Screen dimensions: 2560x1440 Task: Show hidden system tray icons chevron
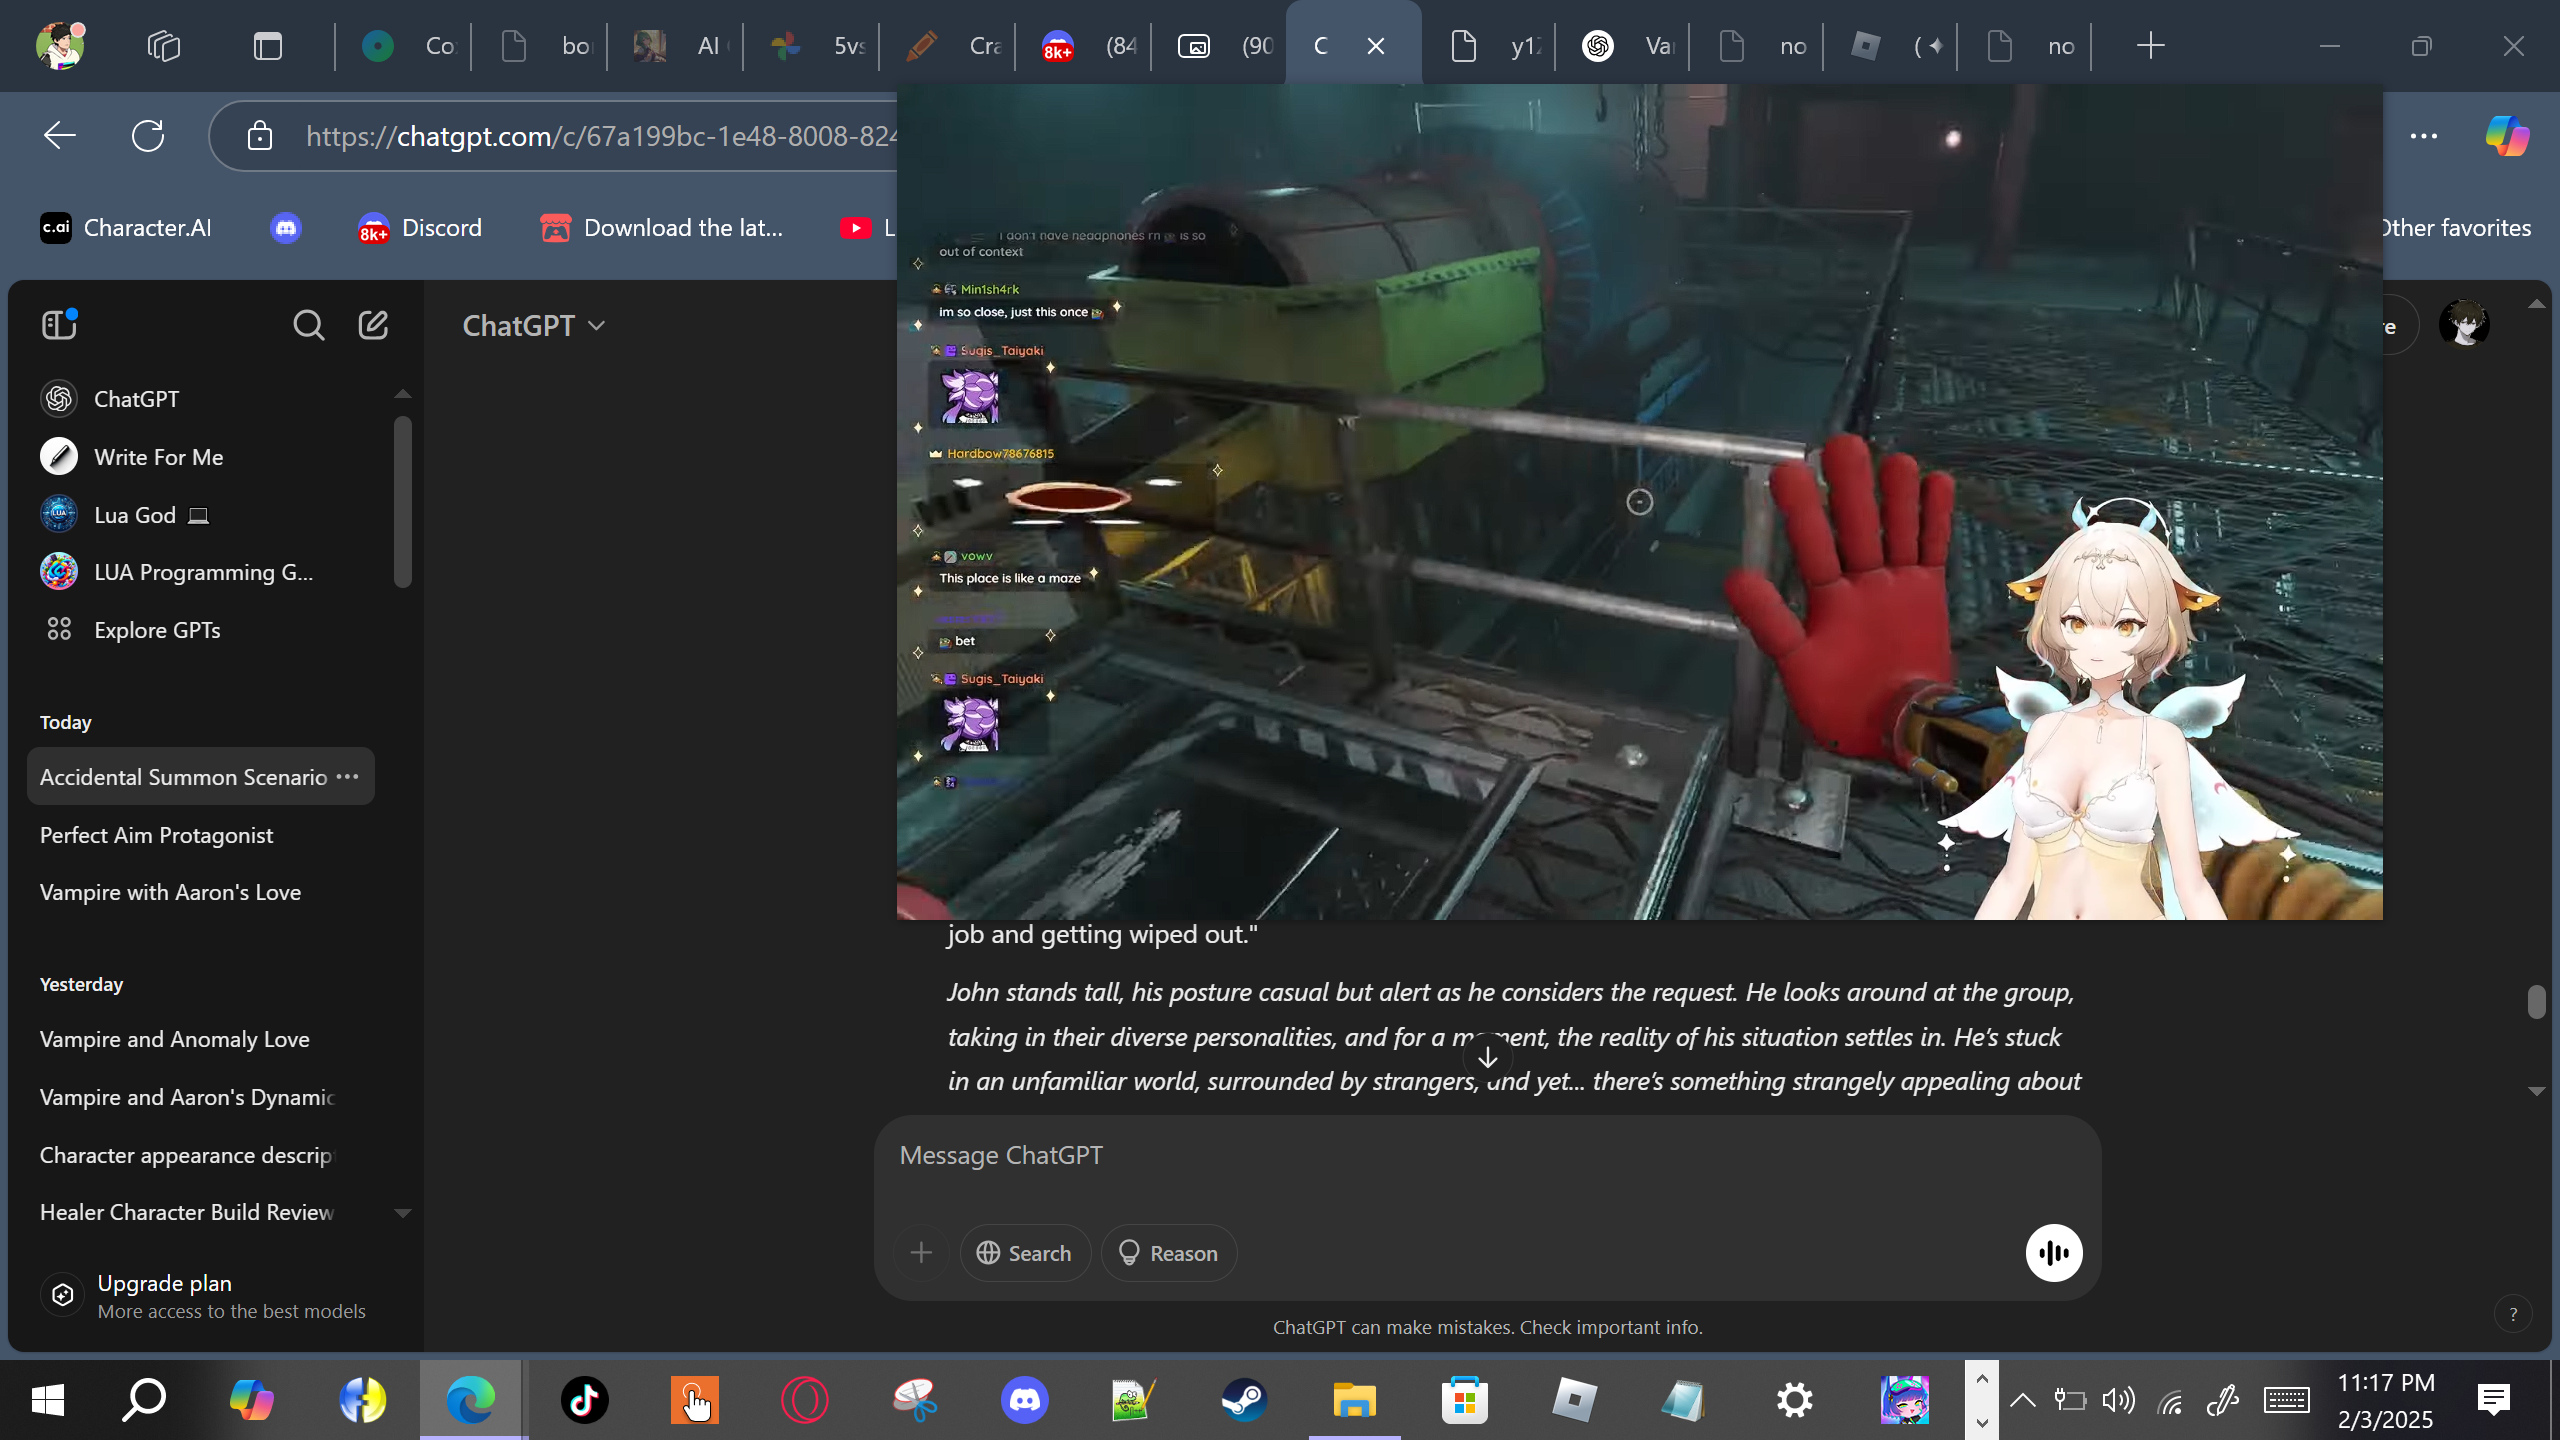tap(2022, 1400)
